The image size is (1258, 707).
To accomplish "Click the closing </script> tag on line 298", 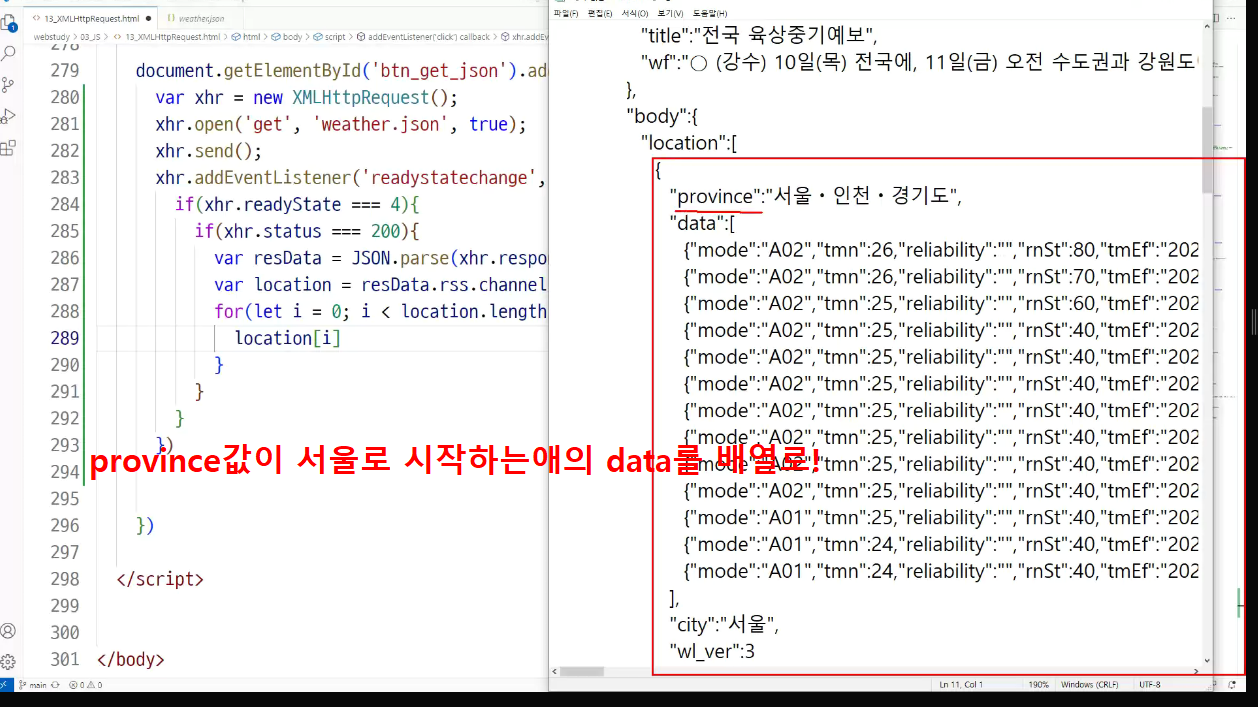I will pos(160,578).
